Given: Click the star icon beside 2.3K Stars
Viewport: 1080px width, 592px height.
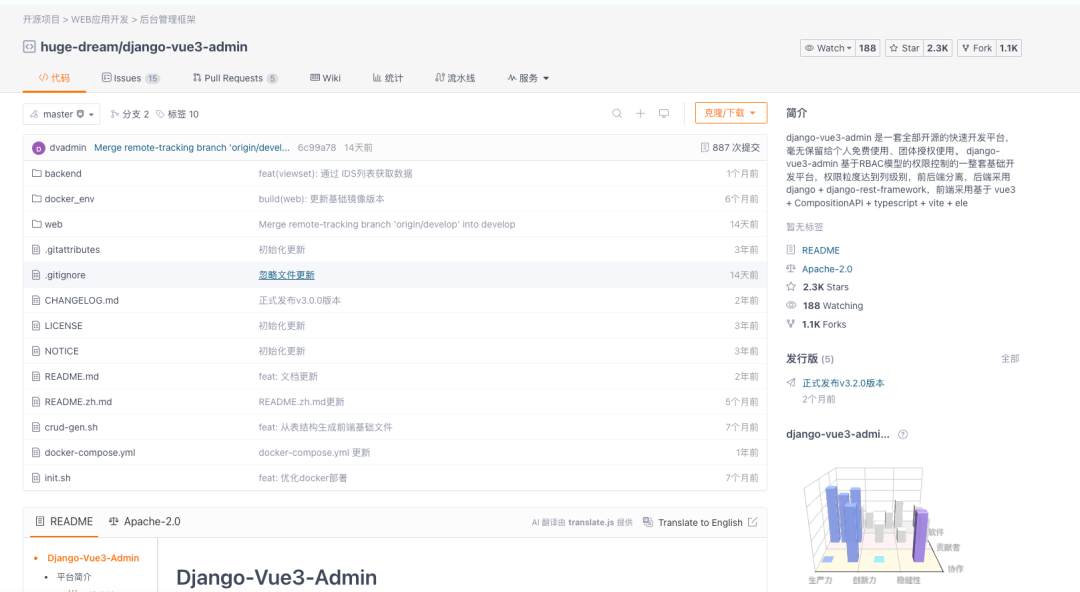Looking at the screenshot, I should (791, 287).
